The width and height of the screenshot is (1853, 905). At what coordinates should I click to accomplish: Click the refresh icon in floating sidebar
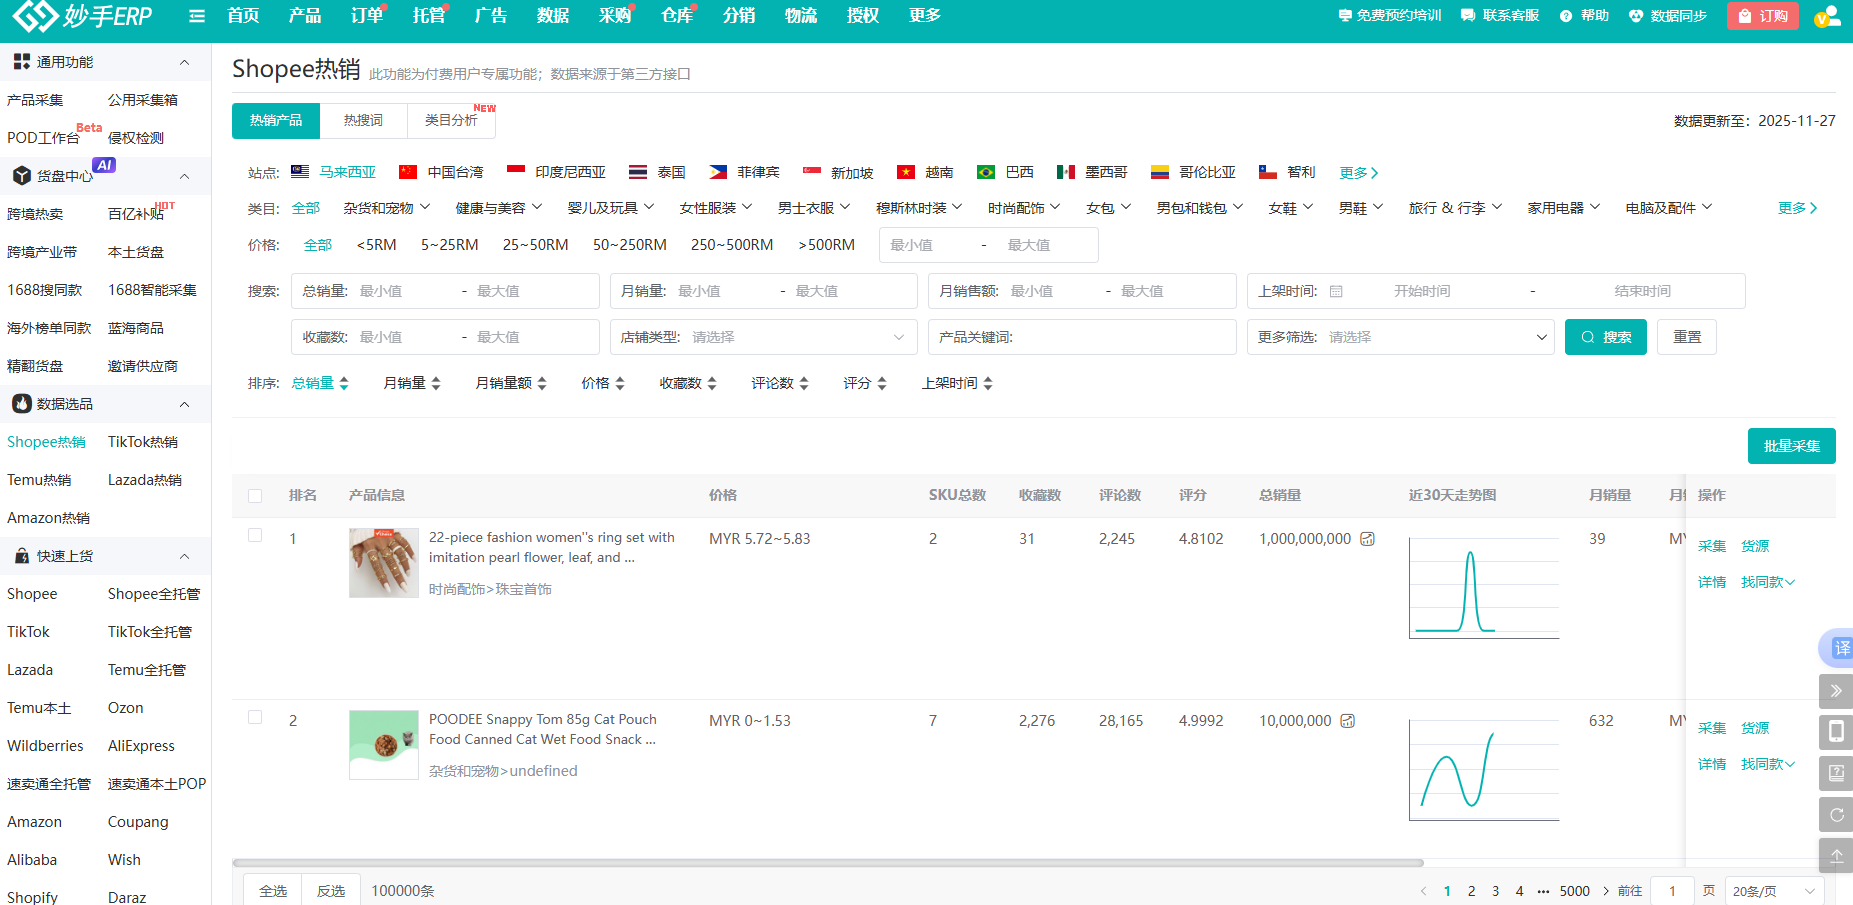(x=1836, y=814)
